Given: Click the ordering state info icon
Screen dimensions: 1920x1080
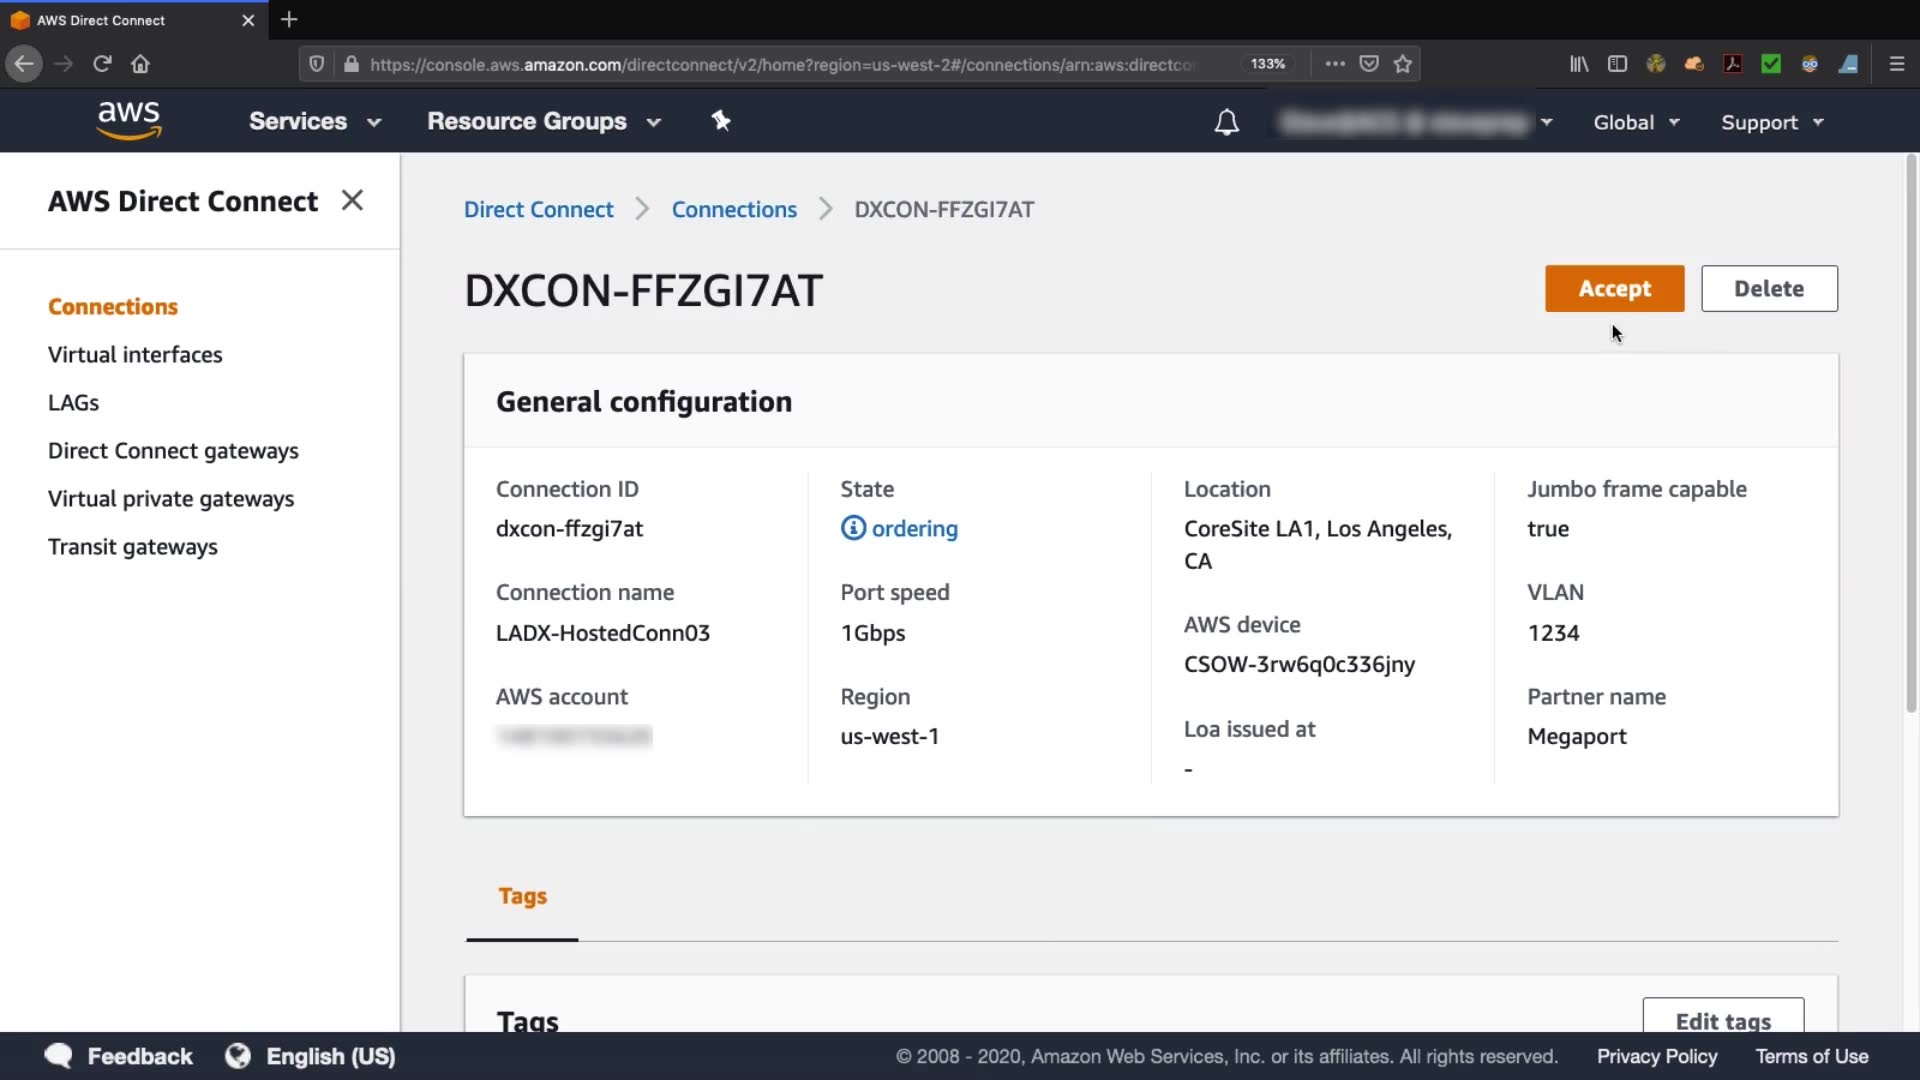Looking at the screenshot, I should tap(852, 528).
